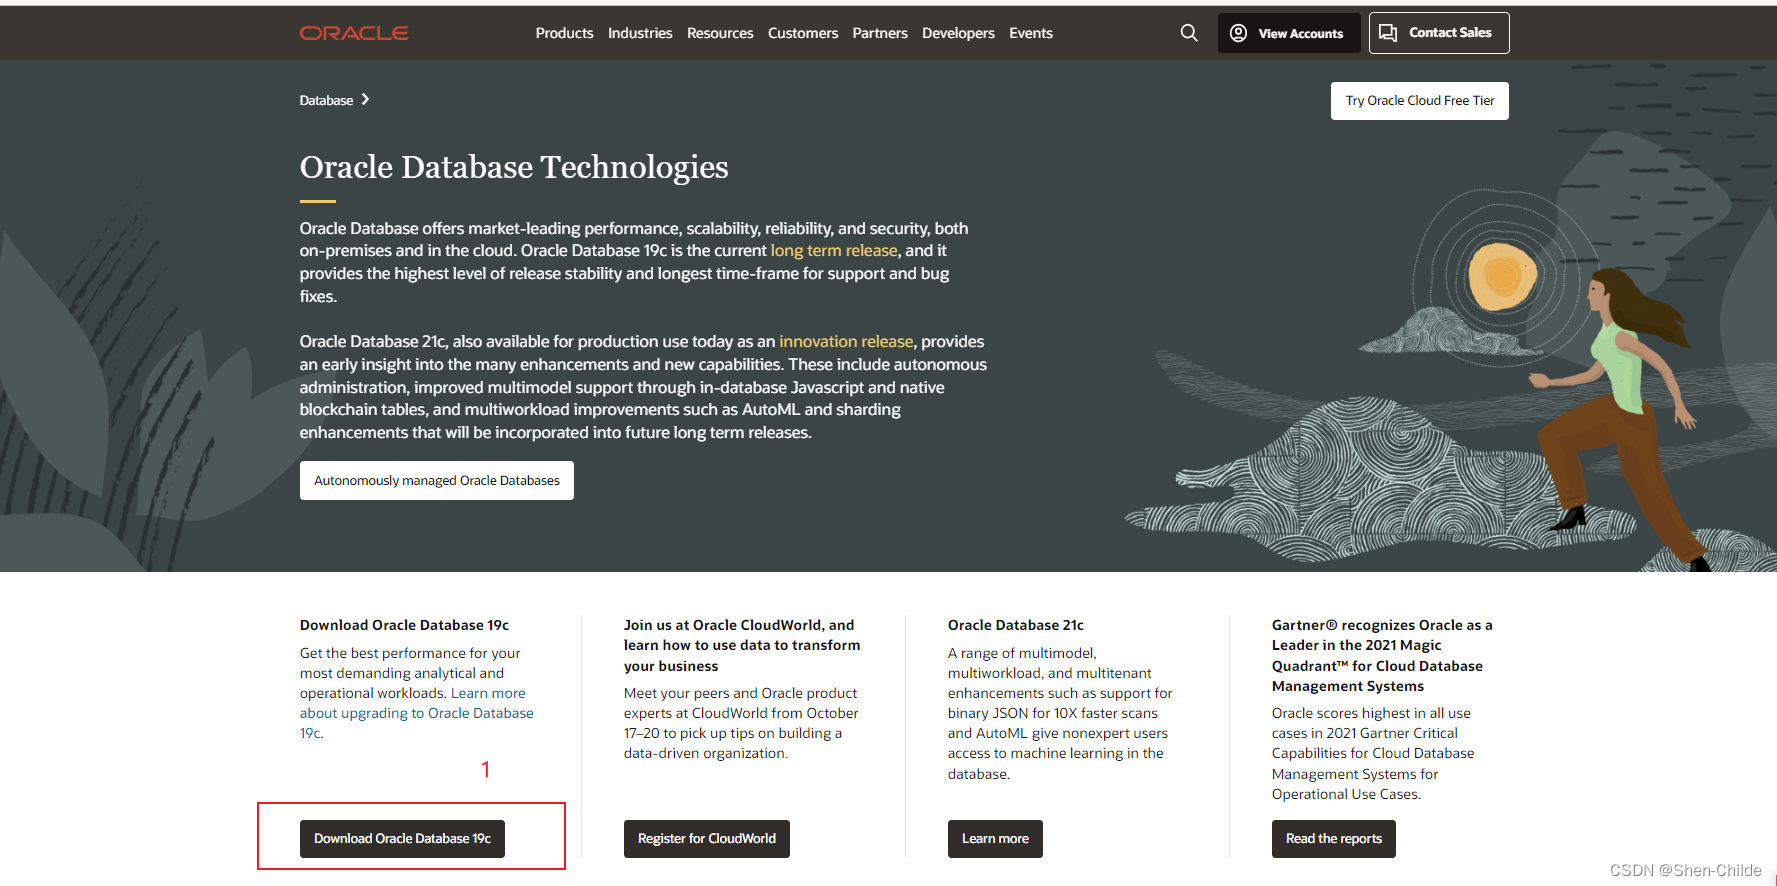Open the Developers menu

[958, 33]
